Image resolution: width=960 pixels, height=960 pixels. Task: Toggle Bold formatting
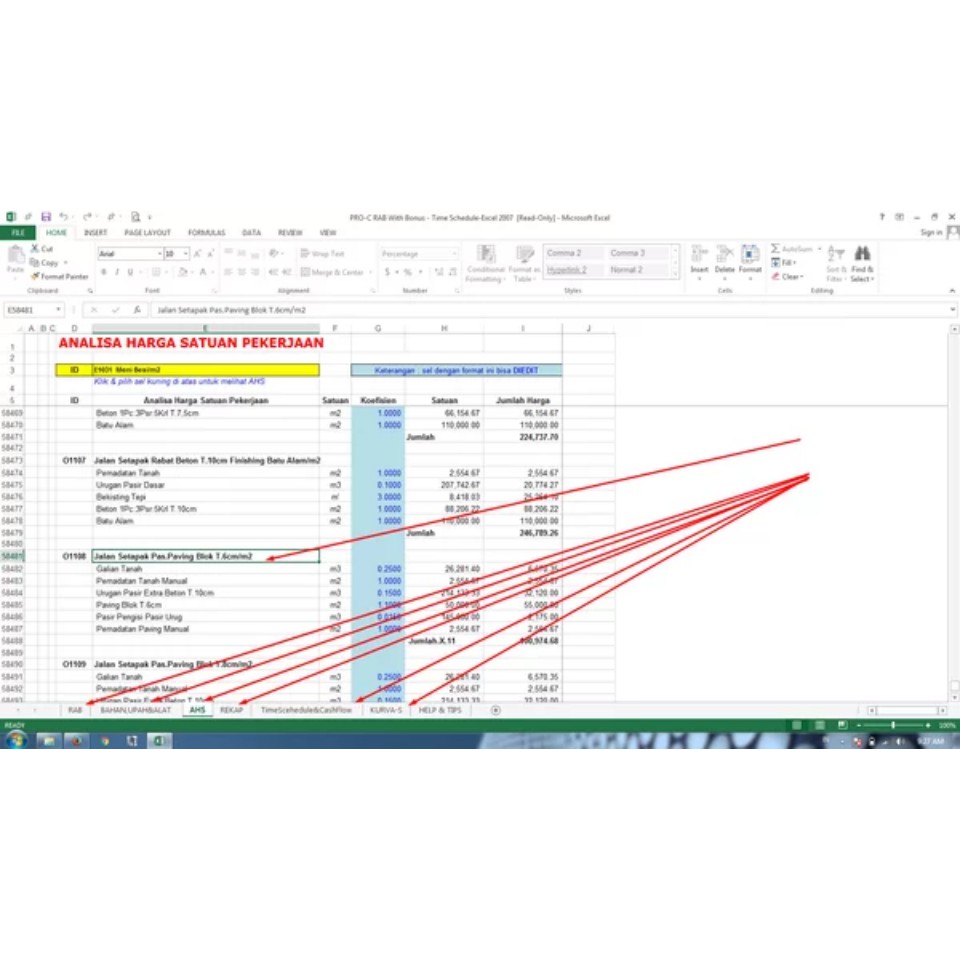(x=103, y=272)
